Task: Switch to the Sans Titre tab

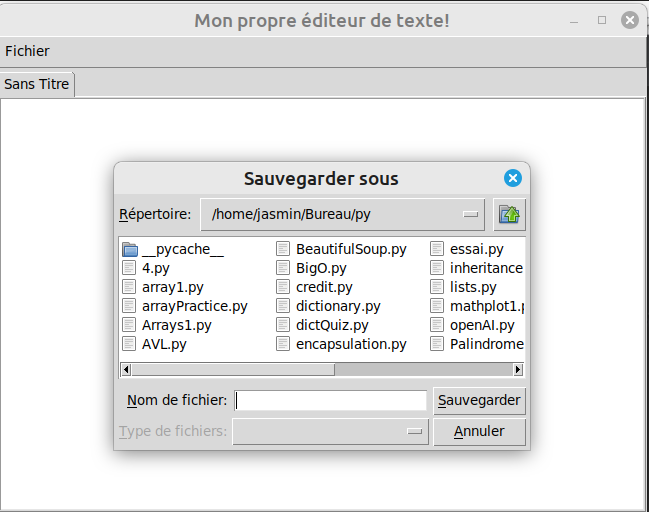Action: pos(37,84)
